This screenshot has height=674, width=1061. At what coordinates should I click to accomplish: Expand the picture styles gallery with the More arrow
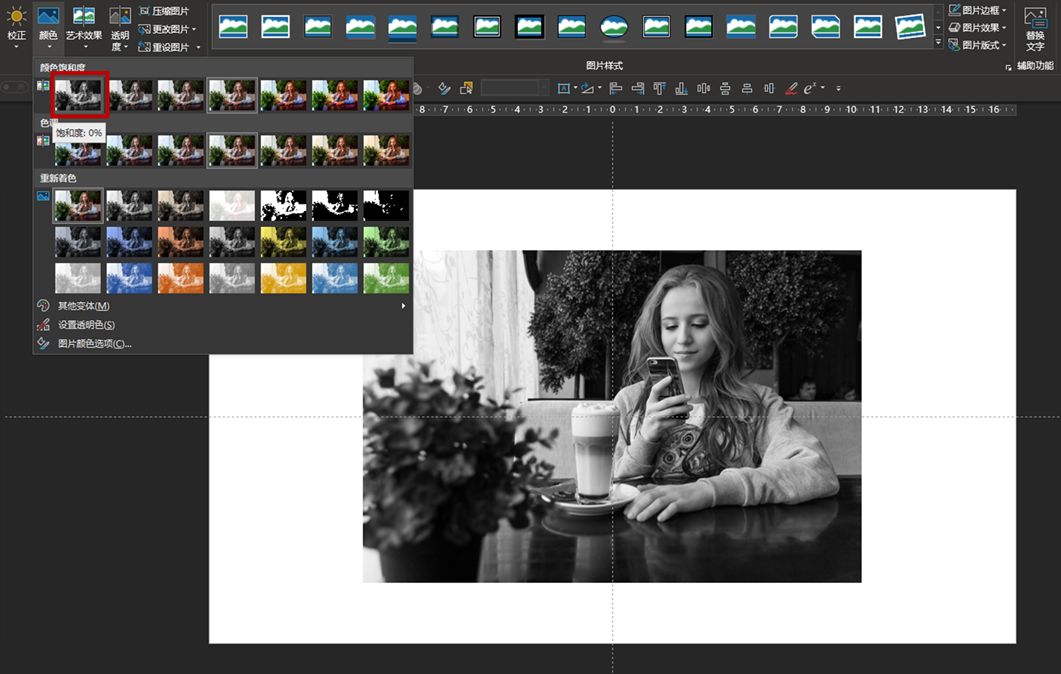(938, 43)
